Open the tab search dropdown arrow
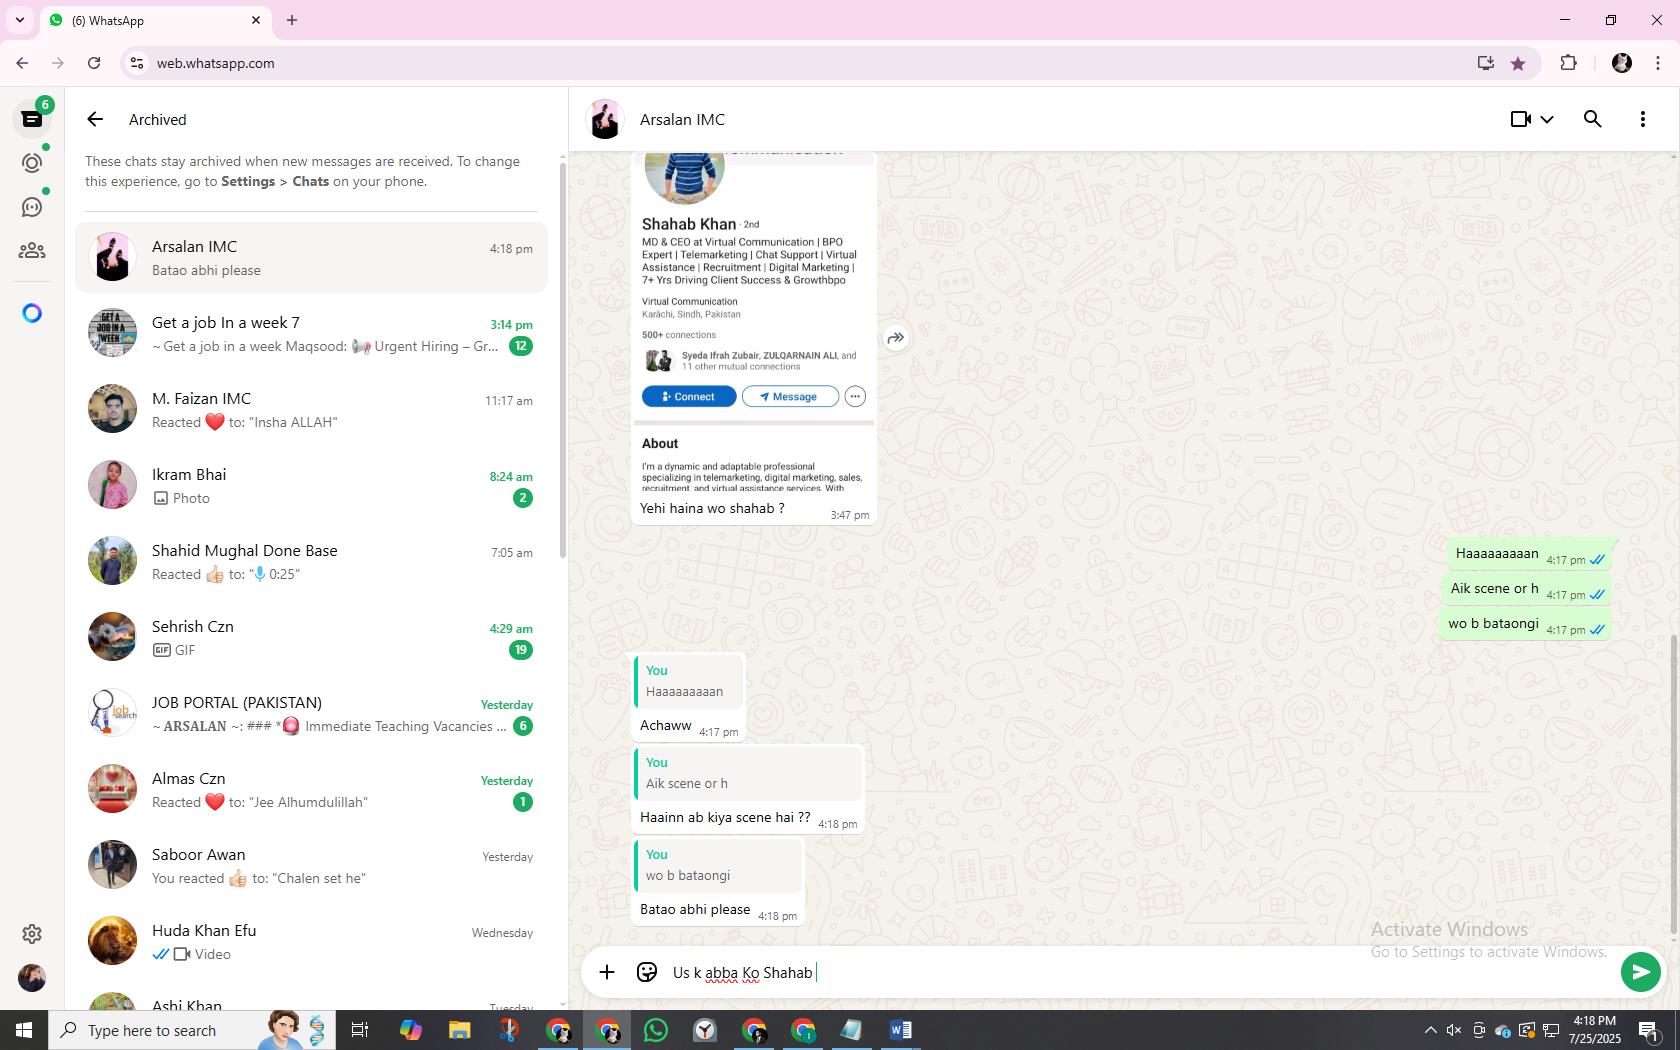The image size is (1680, 1050). pyautogui.click(x=19, y=20)
